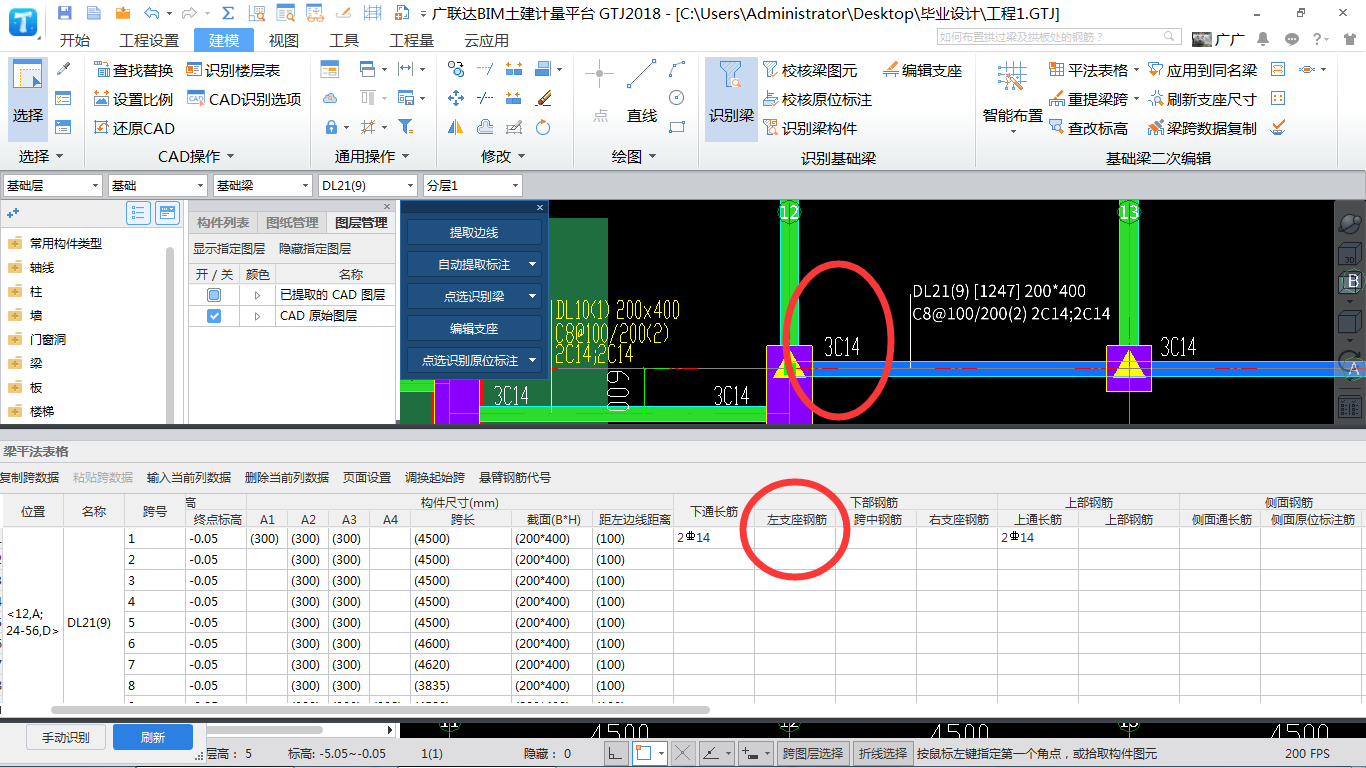
Task: Click the 手动识别 button
Action: [65, 738]
